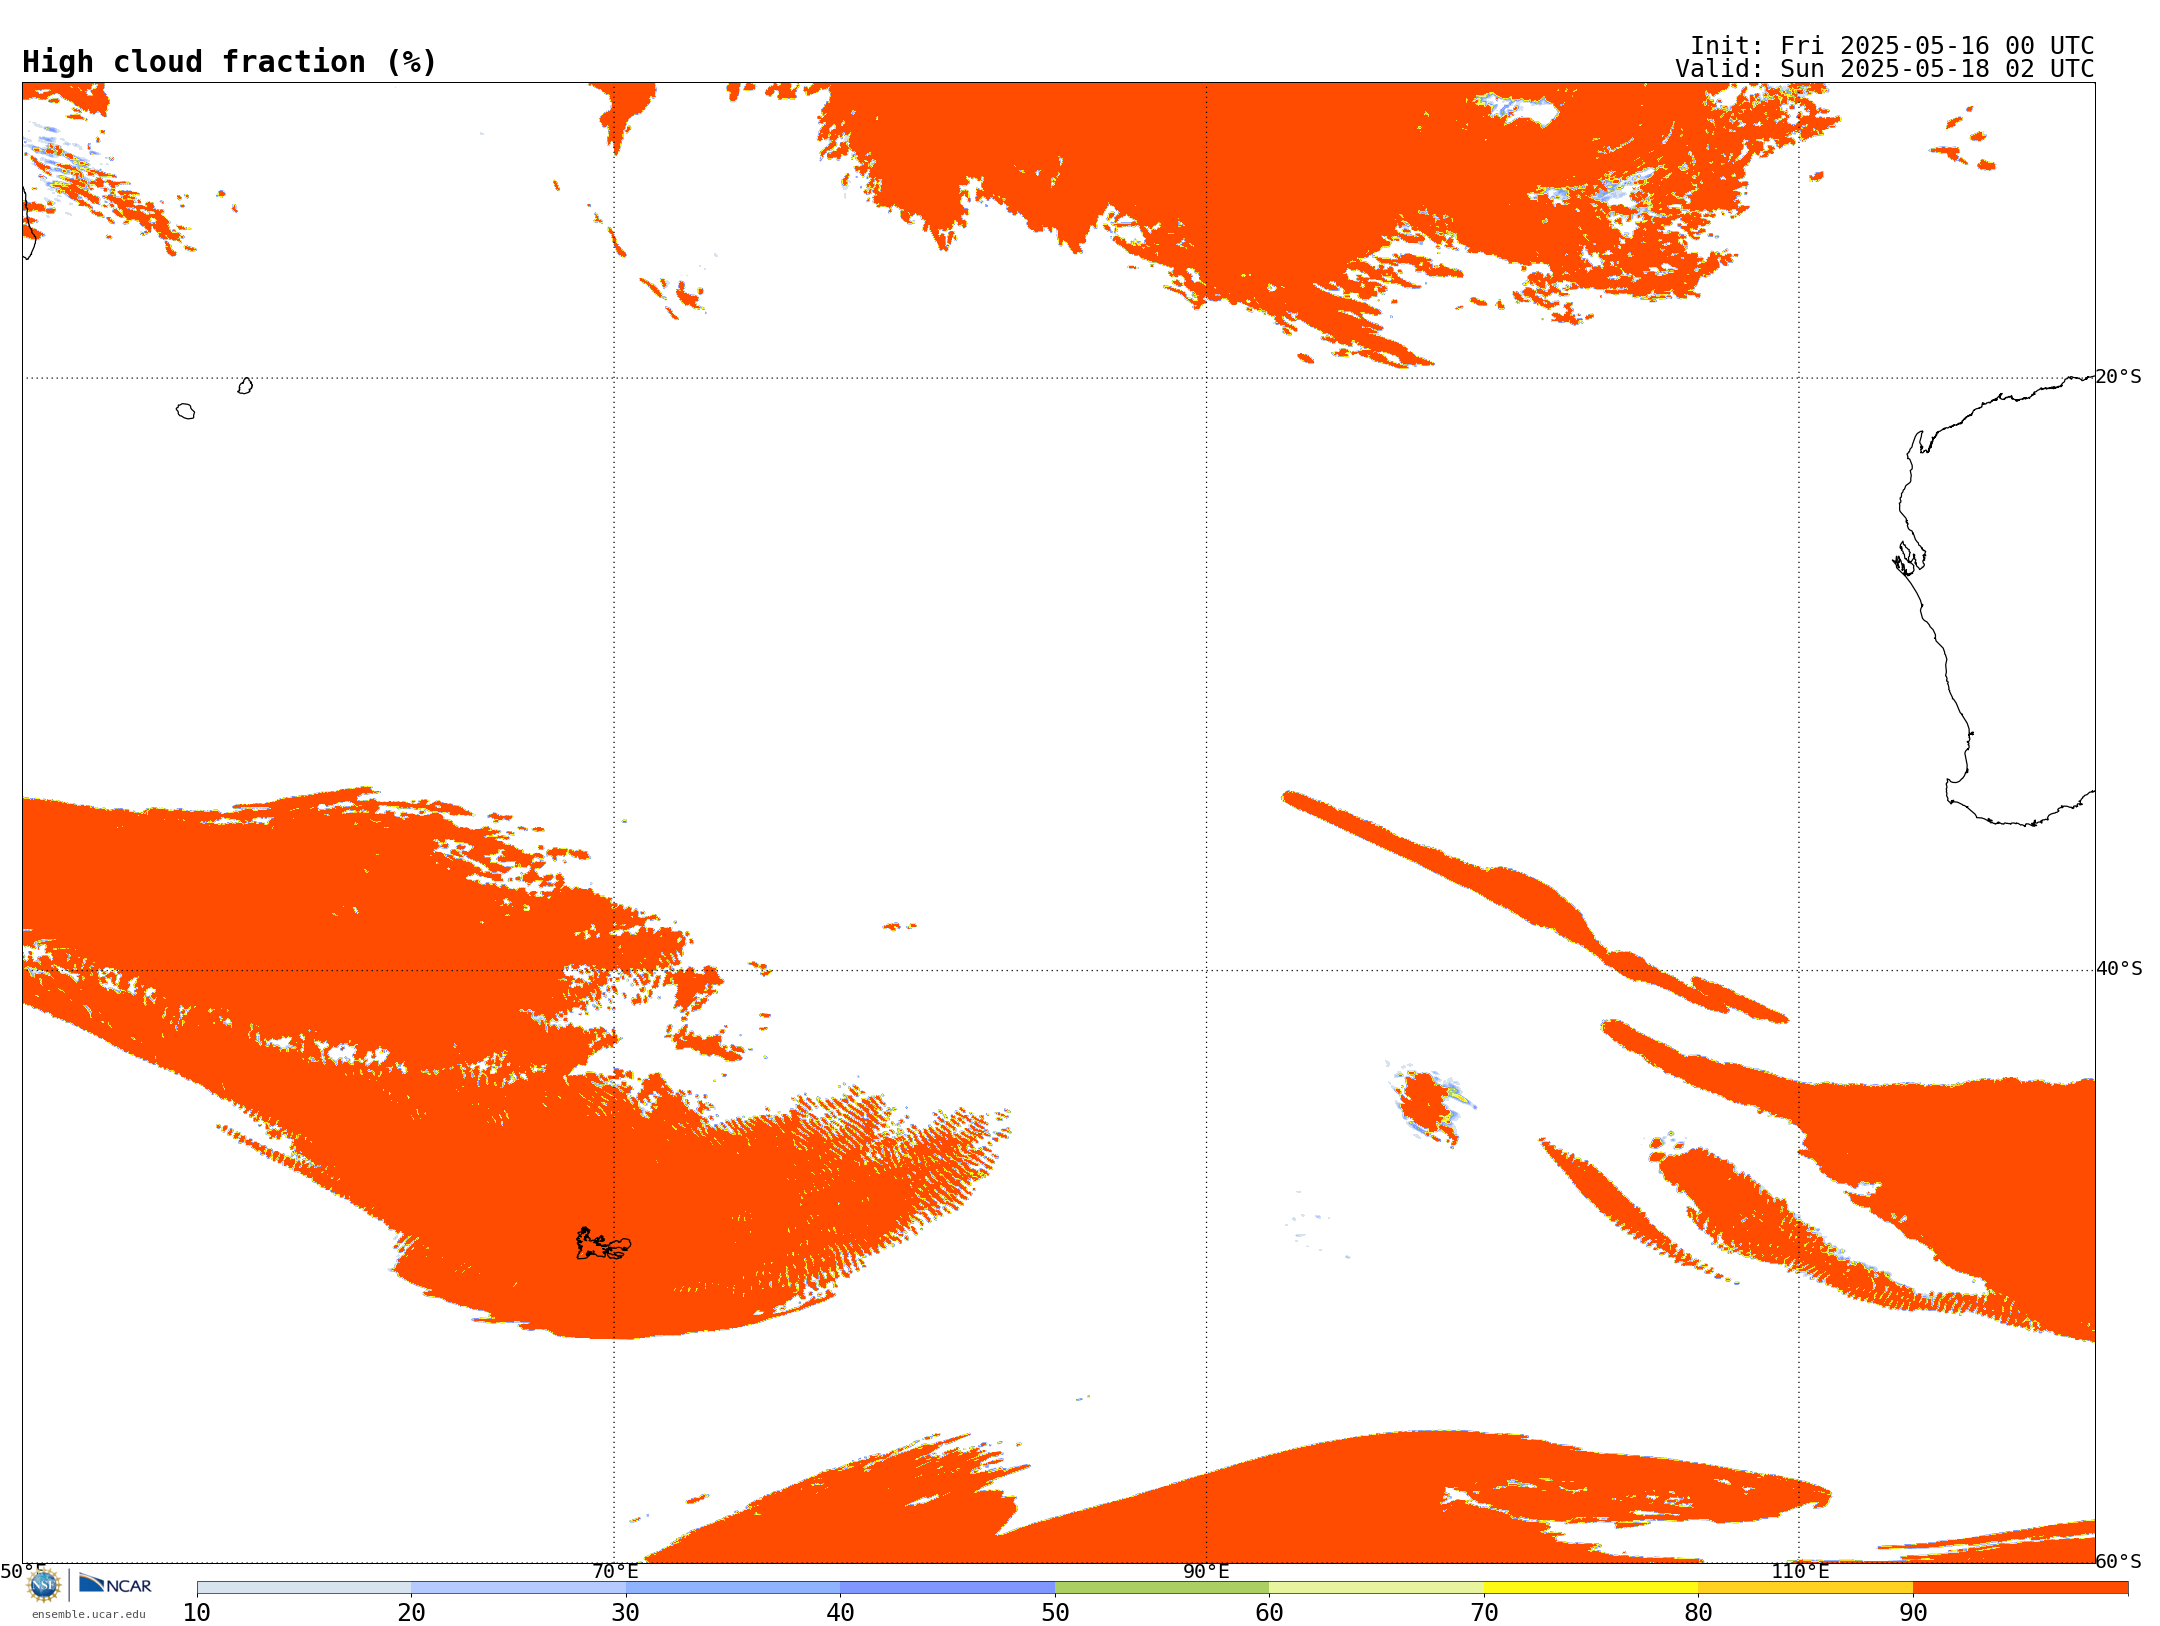Click the NCAR logo
The width and height of the screenshot is (2160, 1626).
[115, 1584]
